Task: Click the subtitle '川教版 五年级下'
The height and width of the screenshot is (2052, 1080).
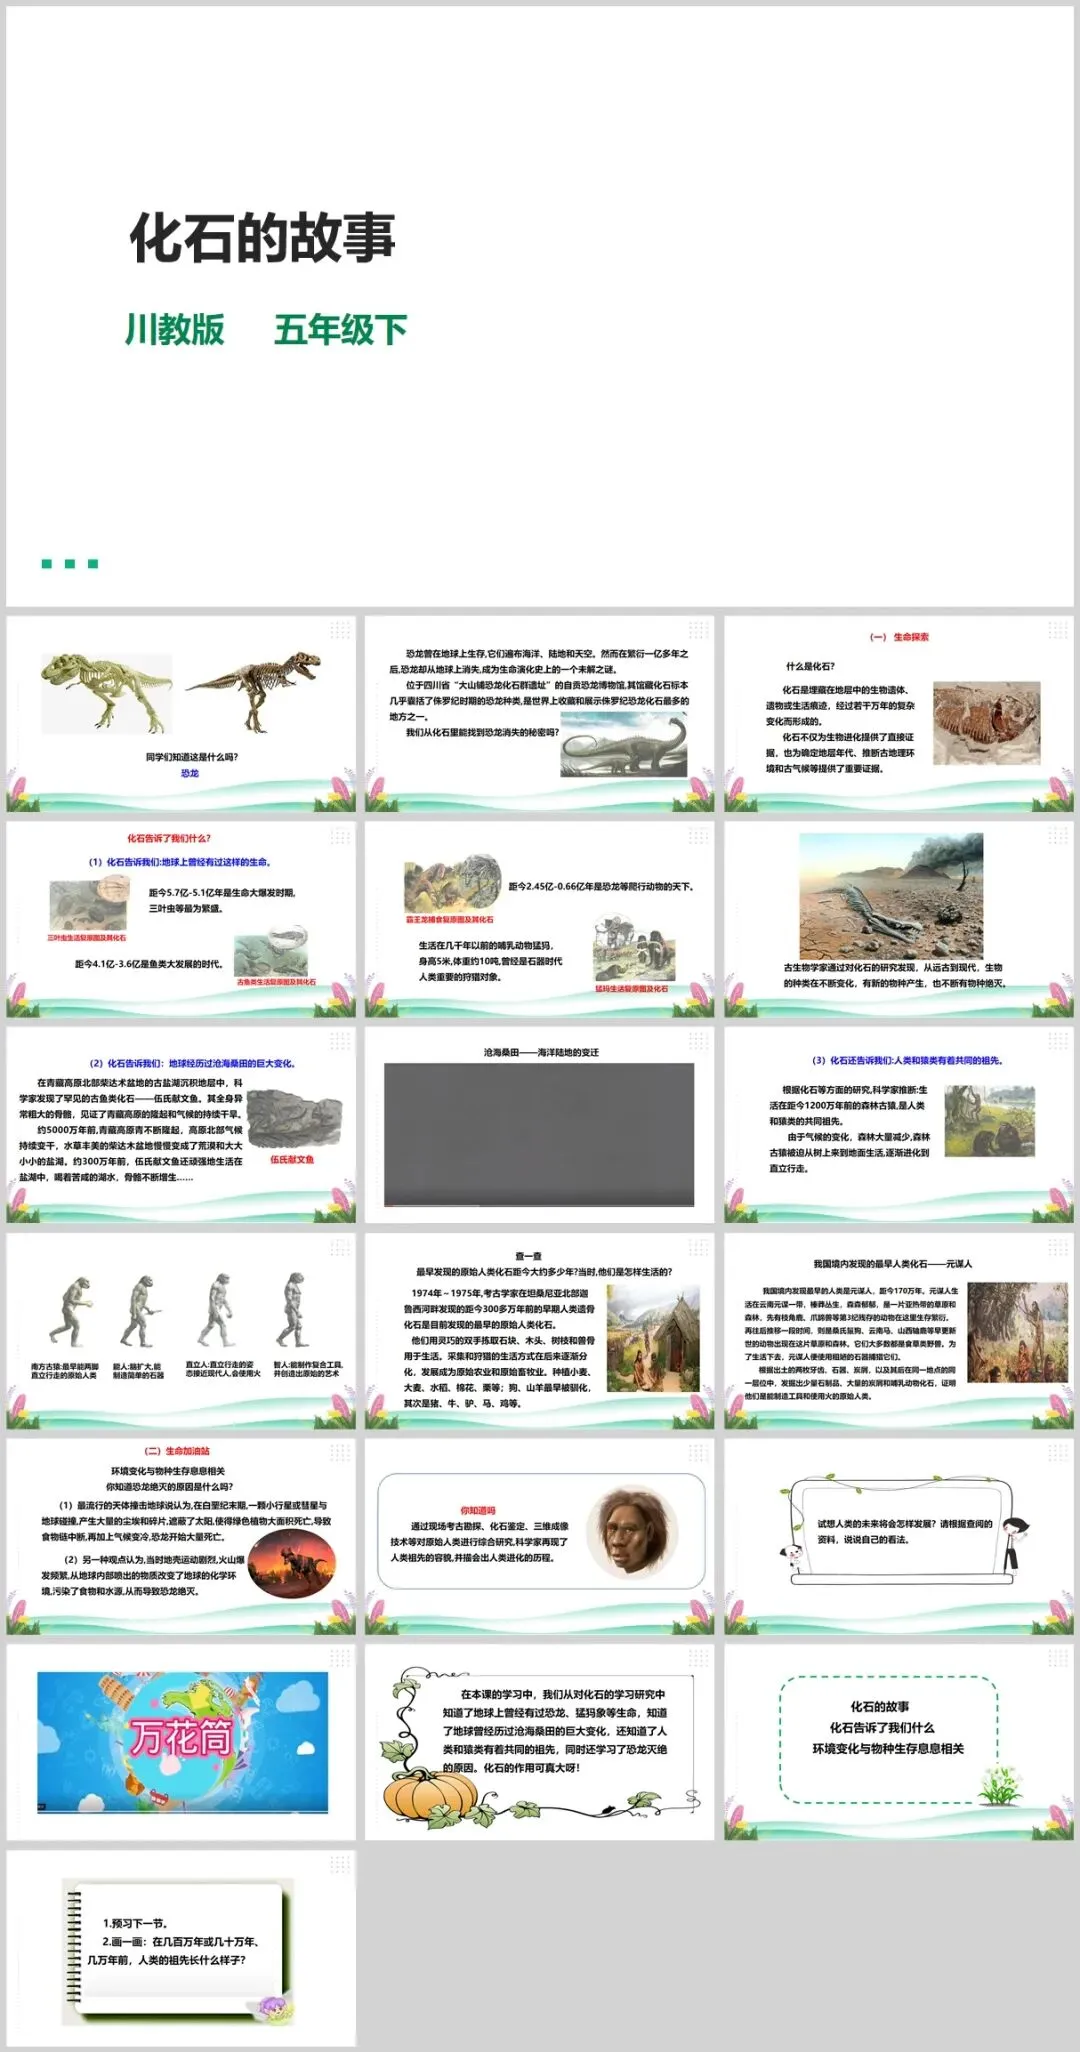Action: click(x=266, y=329)
